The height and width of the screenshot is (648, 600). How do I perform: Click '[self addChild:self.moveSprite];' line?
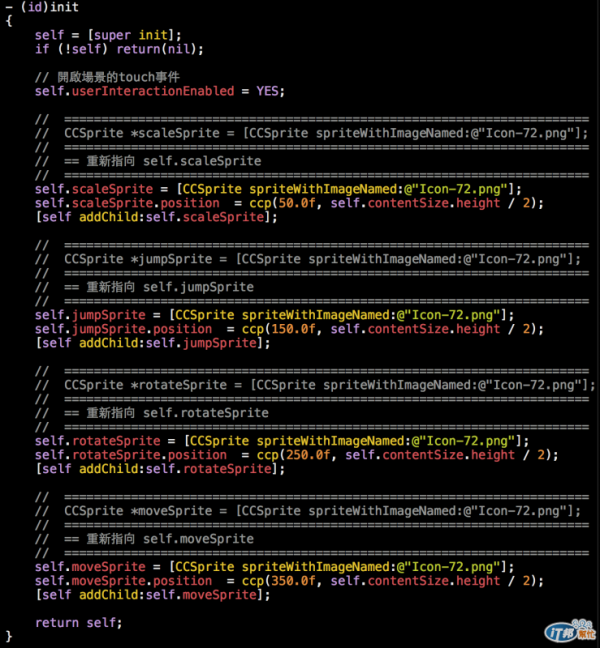coord(152,595)
